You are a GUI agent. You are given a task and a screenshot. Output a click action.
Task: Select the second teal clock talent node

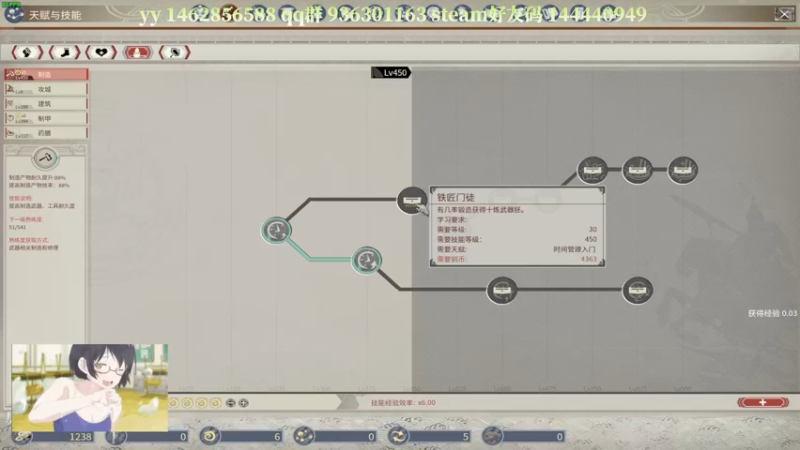coord(367,261)
